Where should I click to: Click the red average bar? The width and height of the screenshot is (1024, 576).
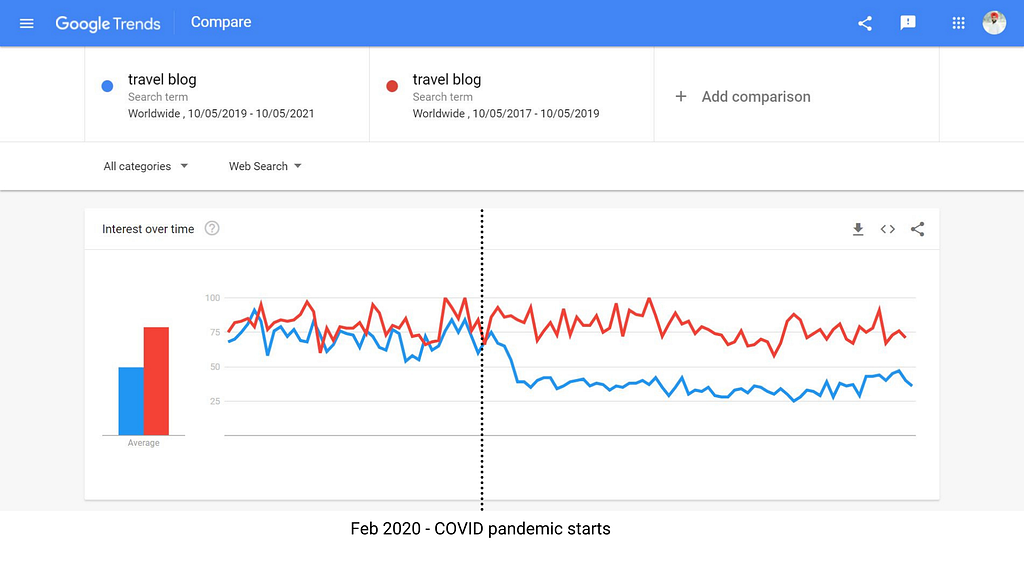(x=156, y=381)
